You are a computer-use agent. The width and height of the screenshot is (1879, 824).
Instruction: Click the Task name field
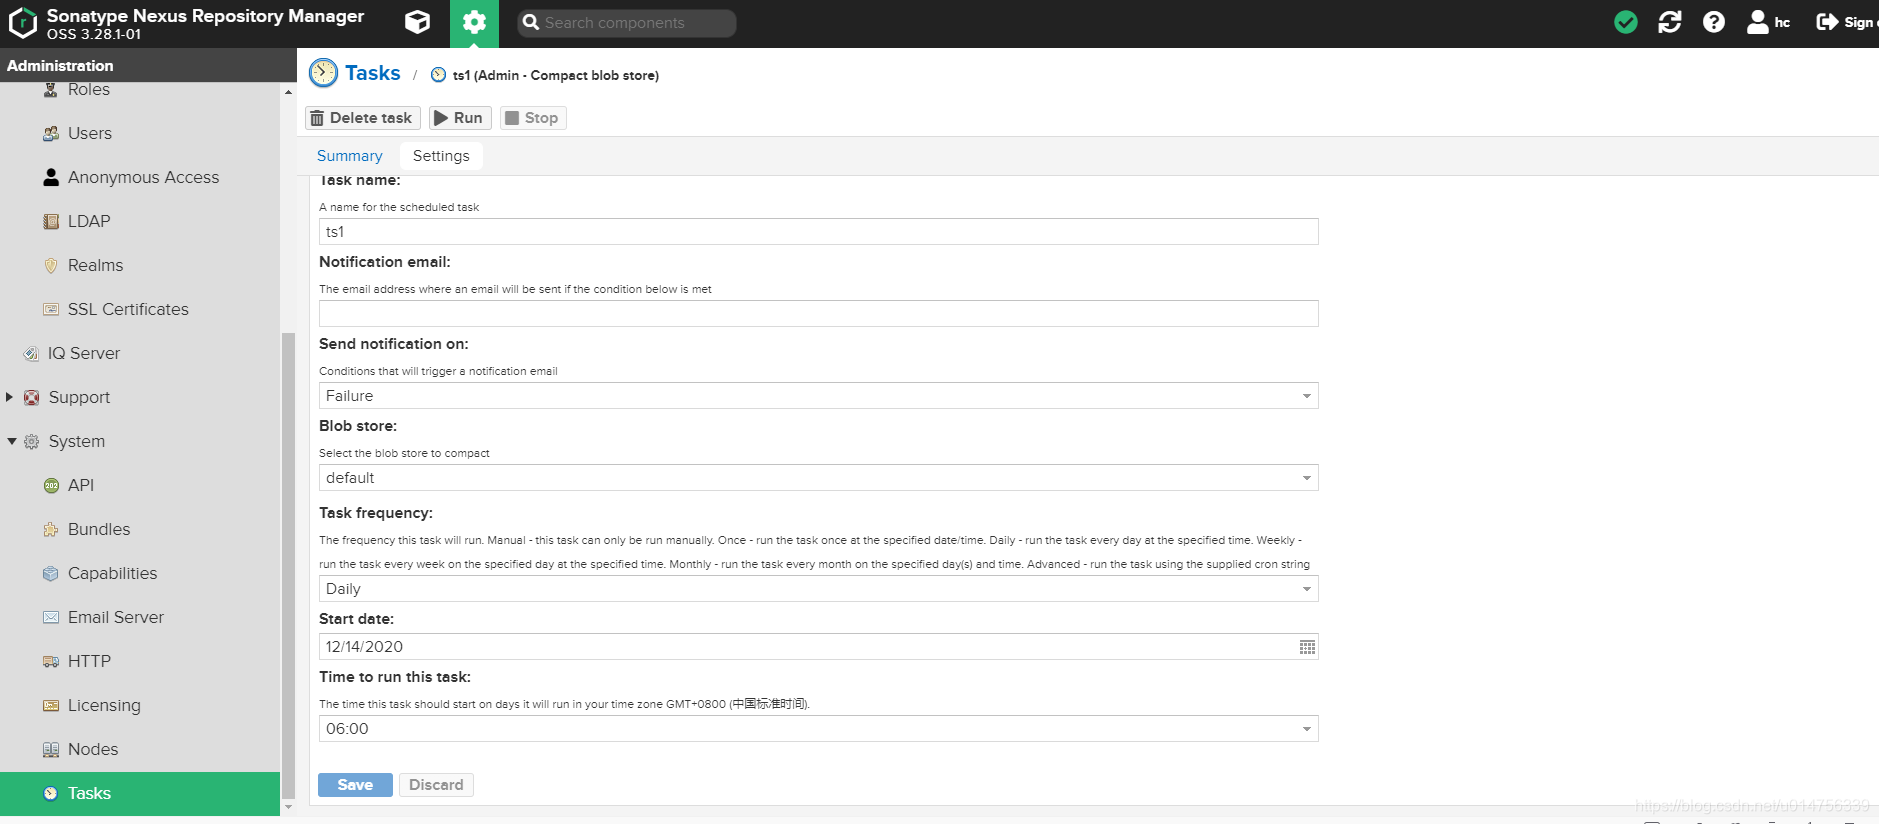pos(818,232)
